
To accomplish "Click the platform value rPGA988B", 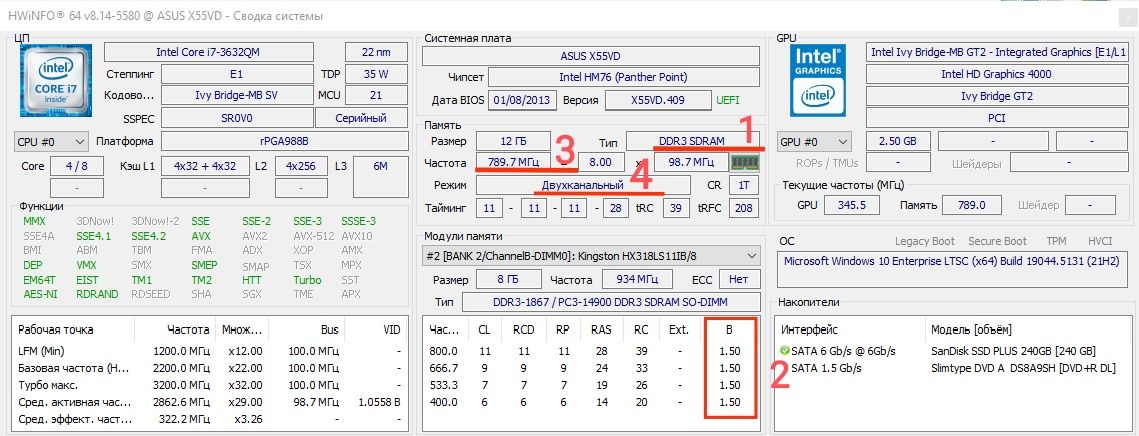I will tap(284, 141).
